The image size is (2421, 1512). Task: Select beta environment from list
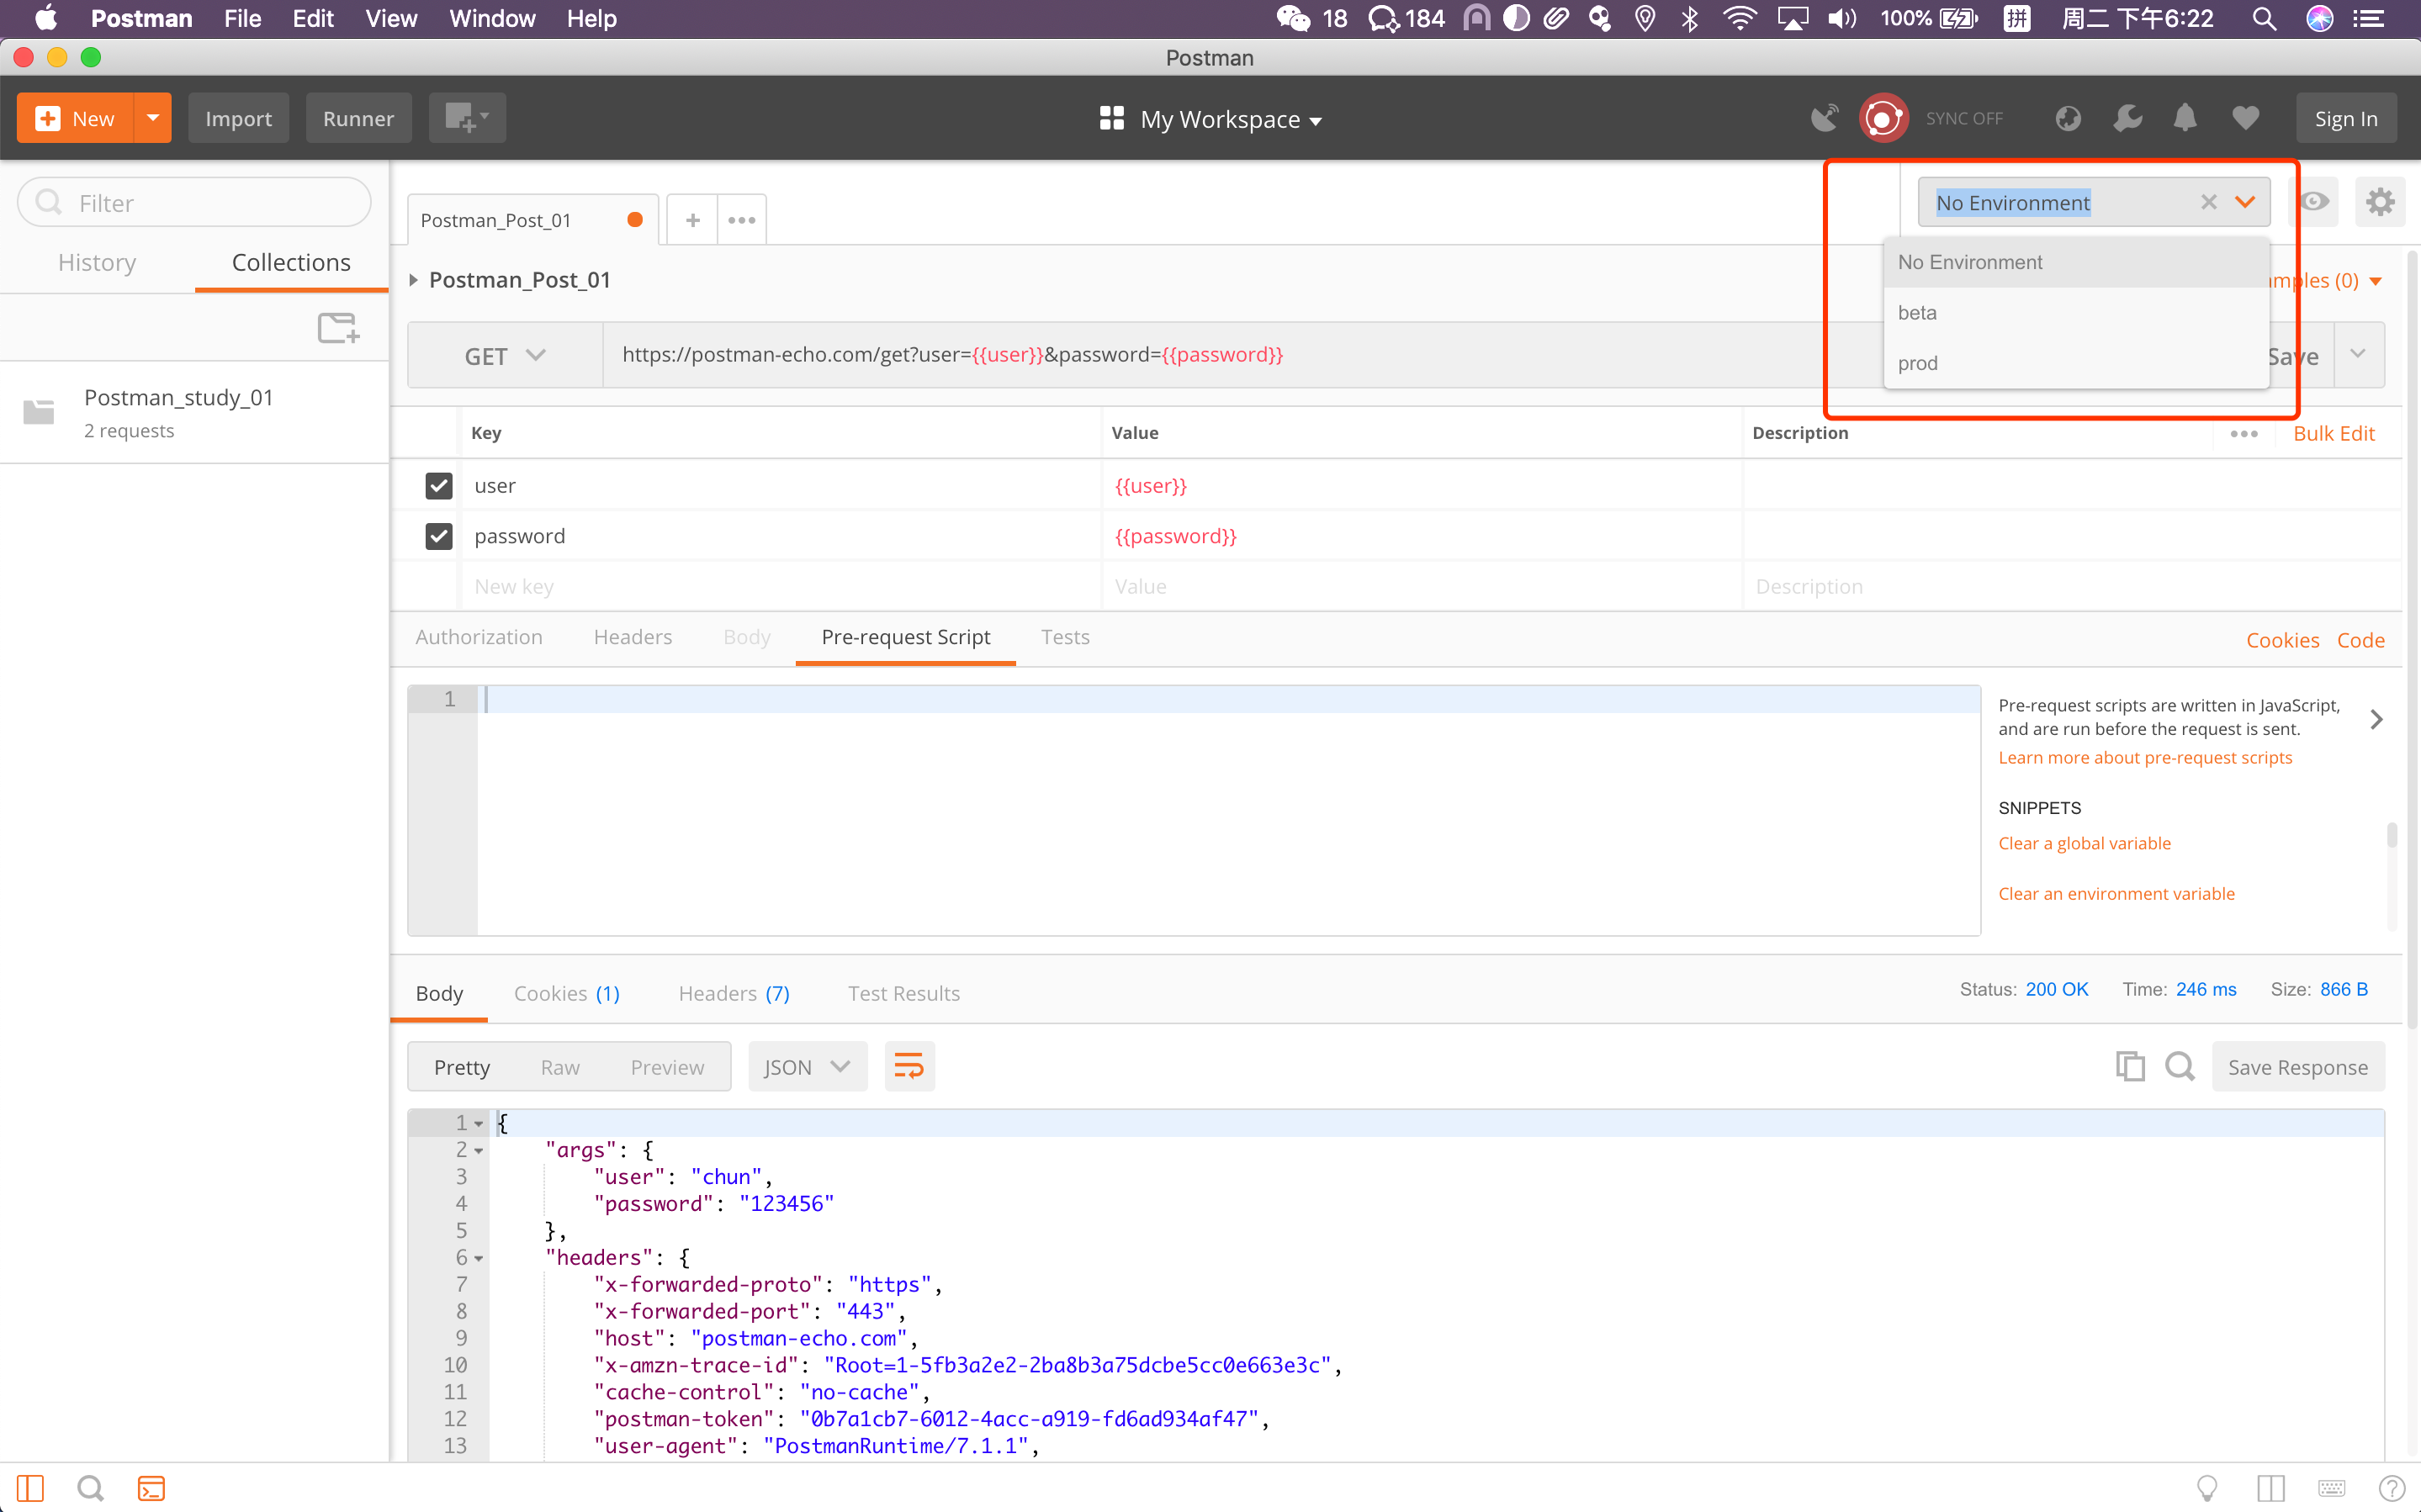pos(2076,312)
